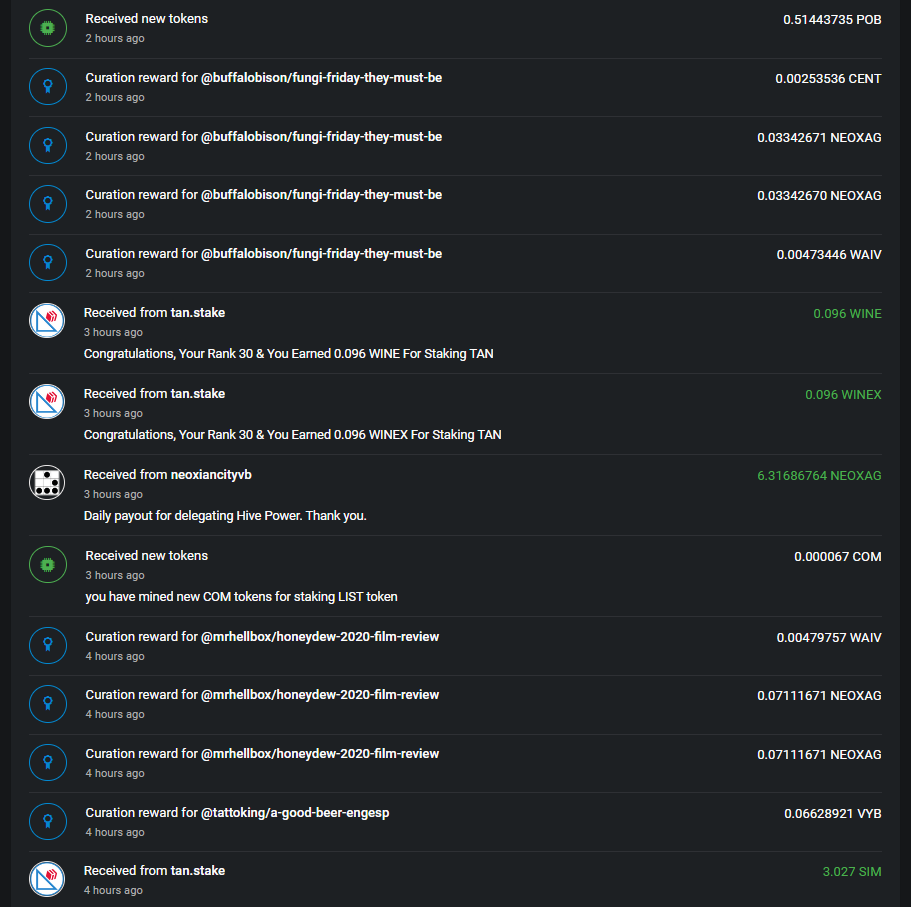Open the fungi-friday post link on the 0.00473446 WAIV row

321,254
